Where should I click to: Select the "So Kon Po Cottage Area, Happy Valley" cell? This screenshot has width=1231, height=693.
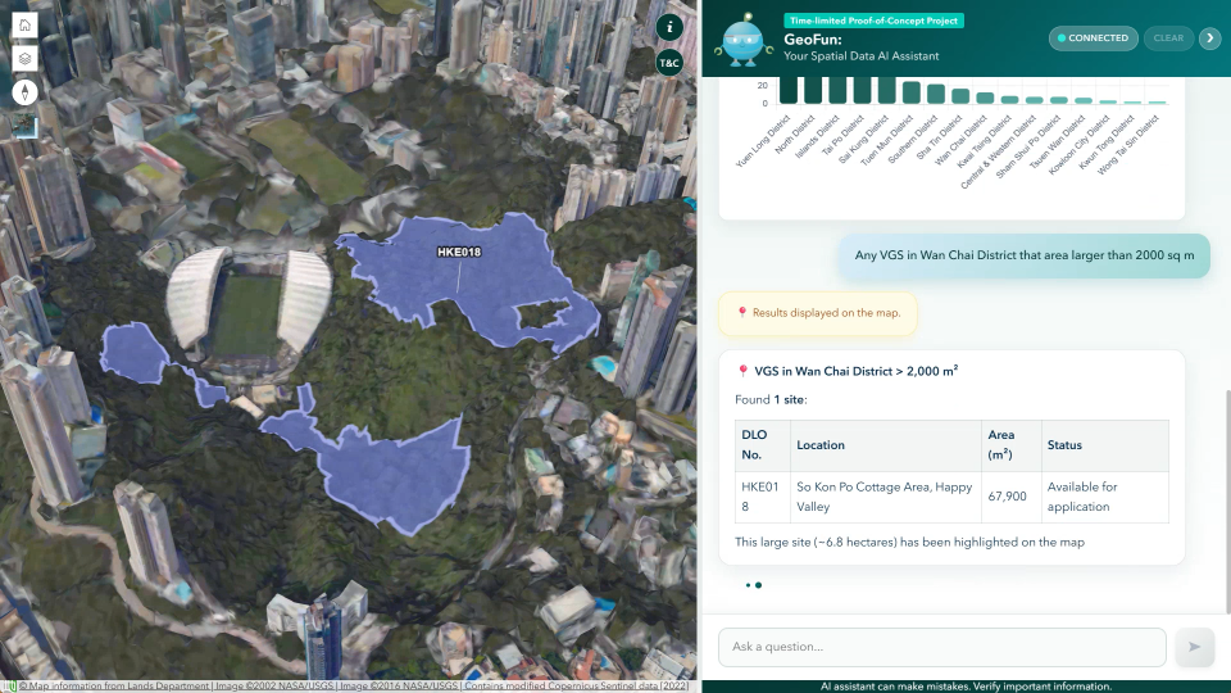pyautogui.click(x=884, y=497)
